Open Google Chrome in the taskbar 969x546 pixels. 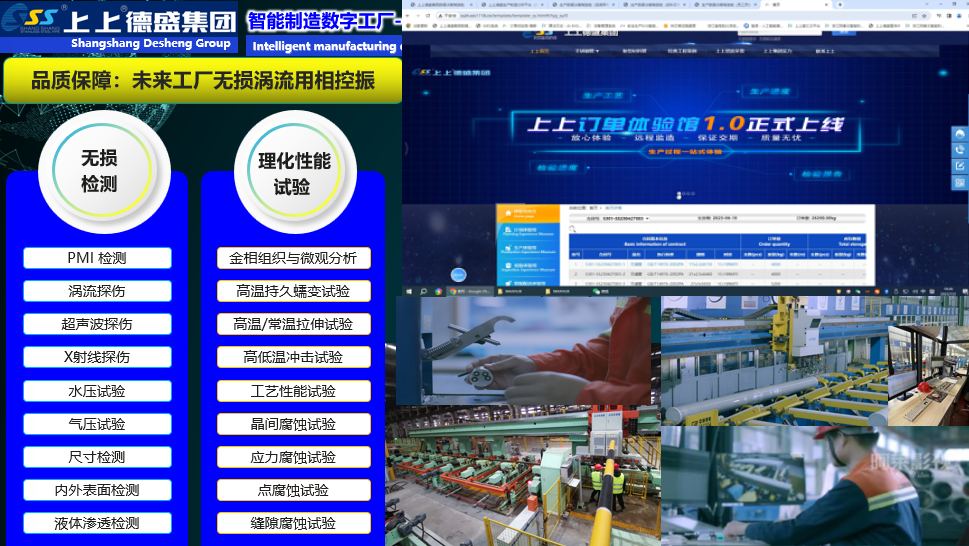469,291
